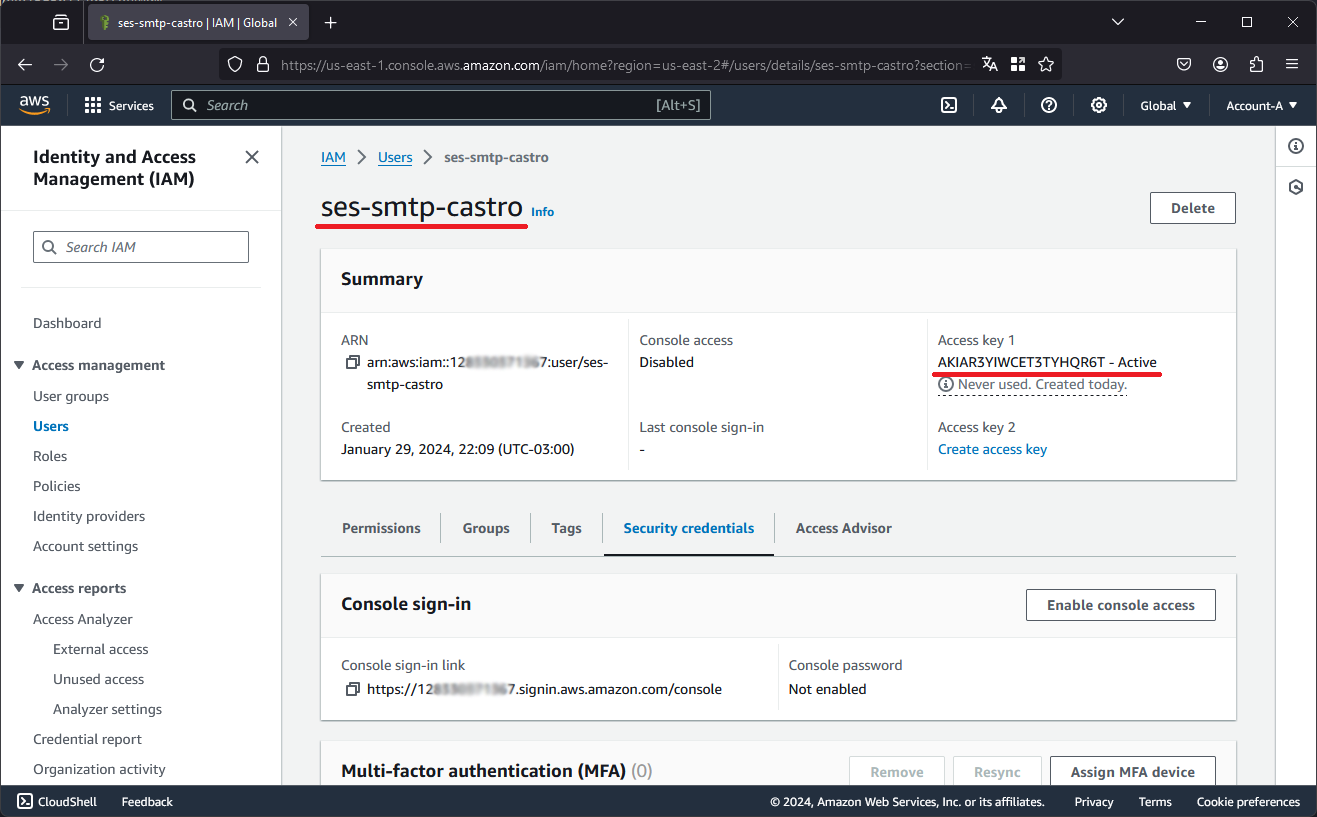Close the IAM navigation panel

pyautogui.click(x=252, y=157)
